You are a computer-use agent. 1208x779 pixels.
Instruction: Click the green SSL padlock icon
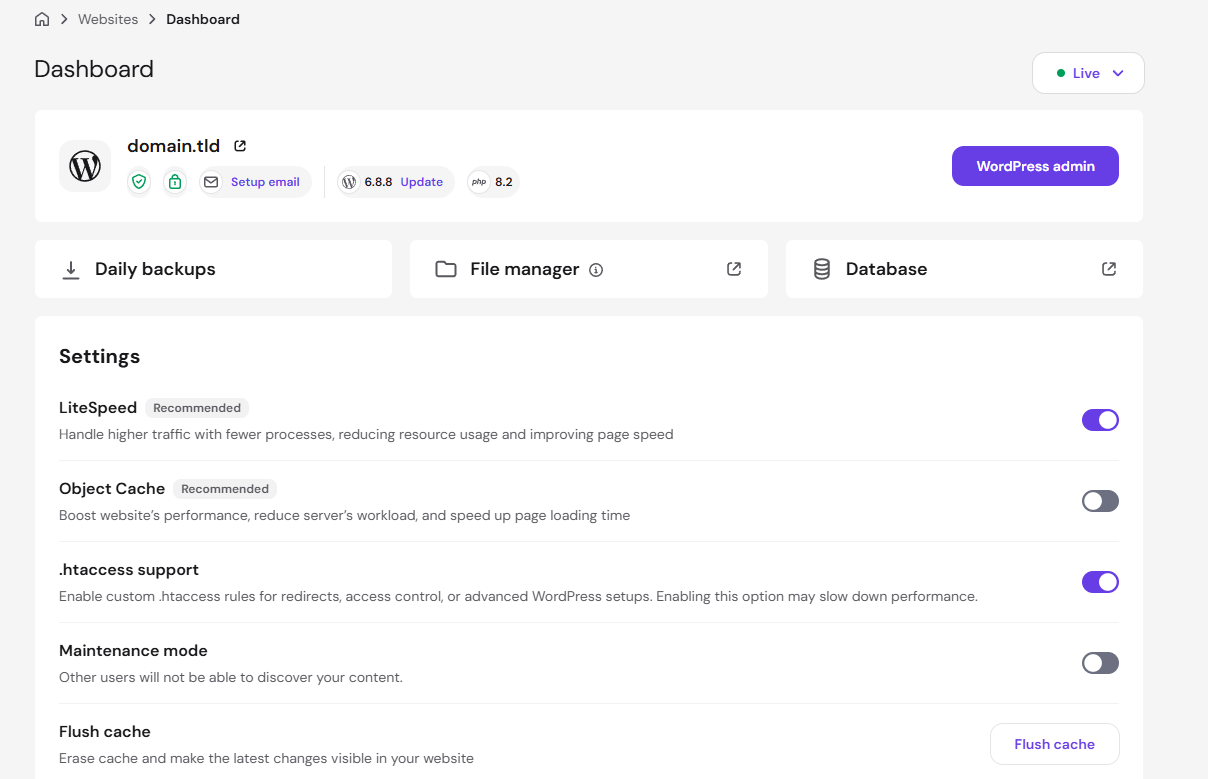[175, 182]
